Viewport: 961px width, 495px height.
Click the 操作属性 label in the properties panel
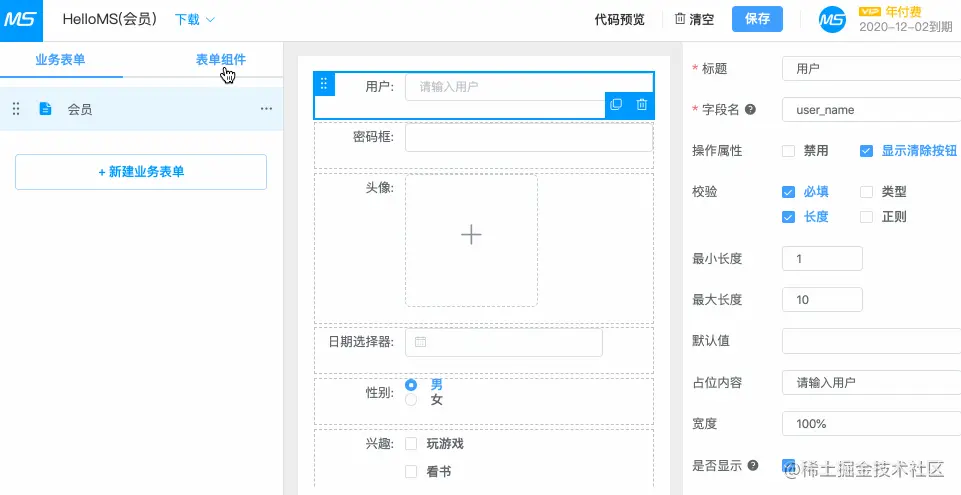click(717, 151)
